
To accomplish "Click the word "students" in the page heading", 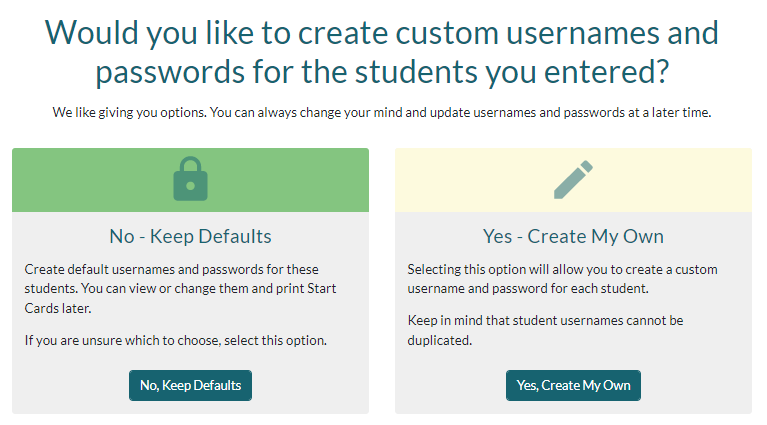I will pos(506,72).
